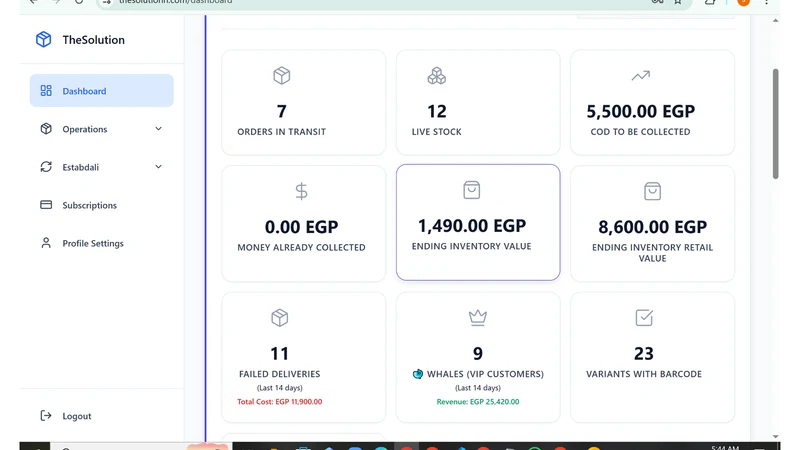The width and height of the screenshot is (800, 450).
Task: Click the 5,500.00 EGP value
Action: pyautogui.click(x=641, y=111)
